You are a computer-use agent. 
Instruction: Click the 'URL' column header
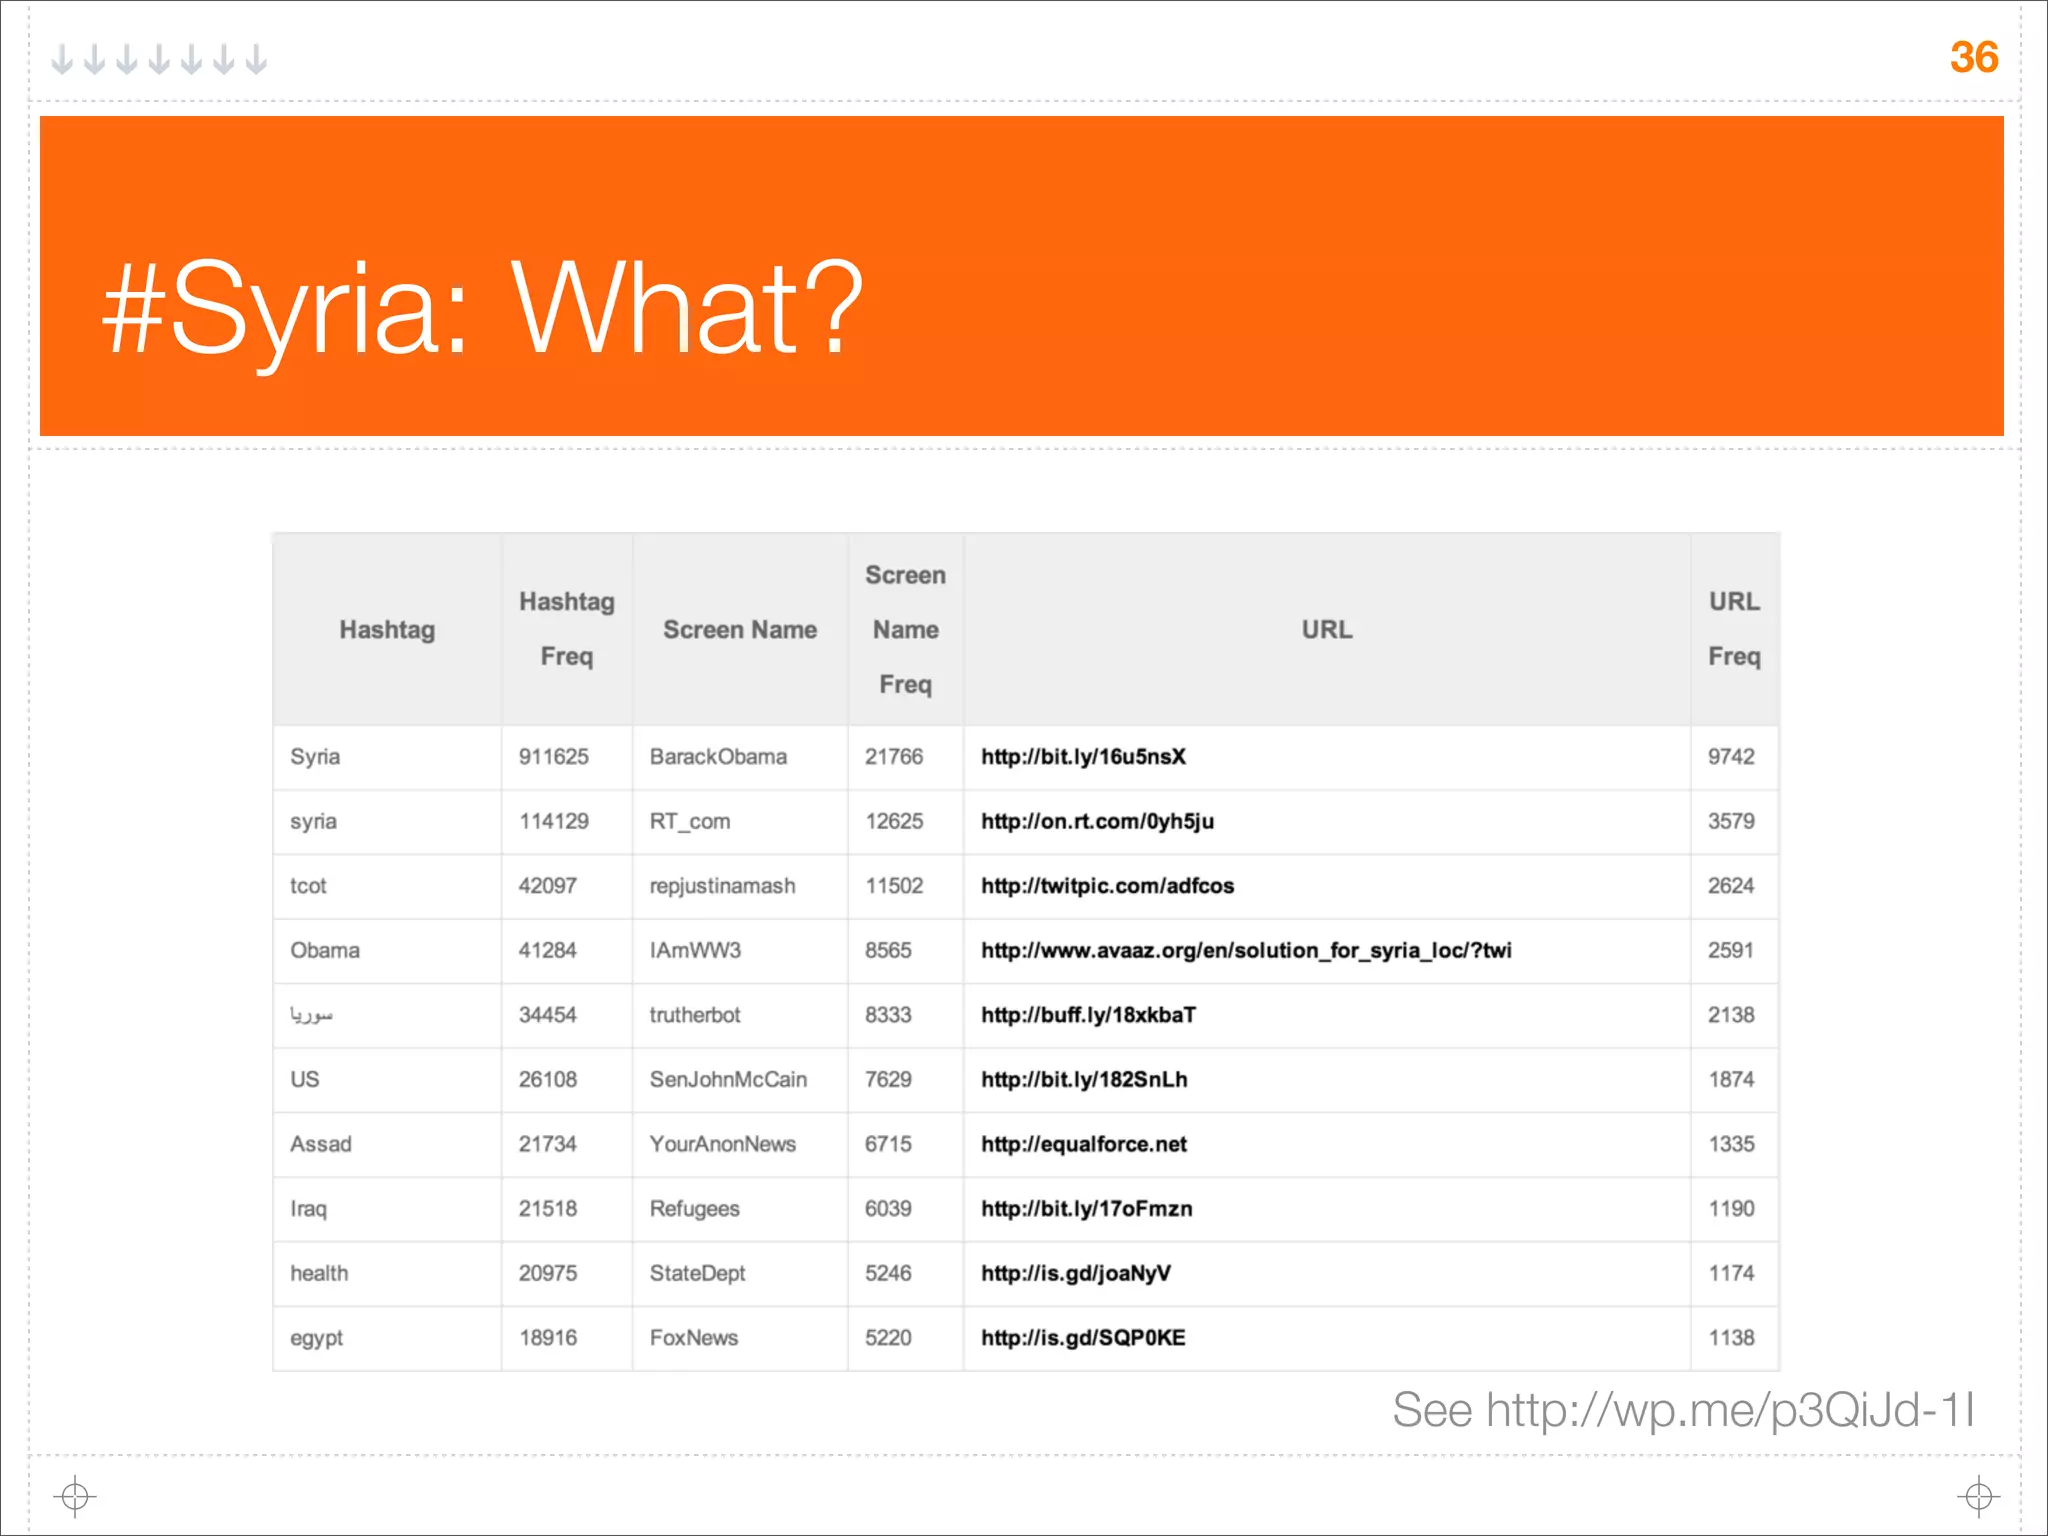[1327, 630]
